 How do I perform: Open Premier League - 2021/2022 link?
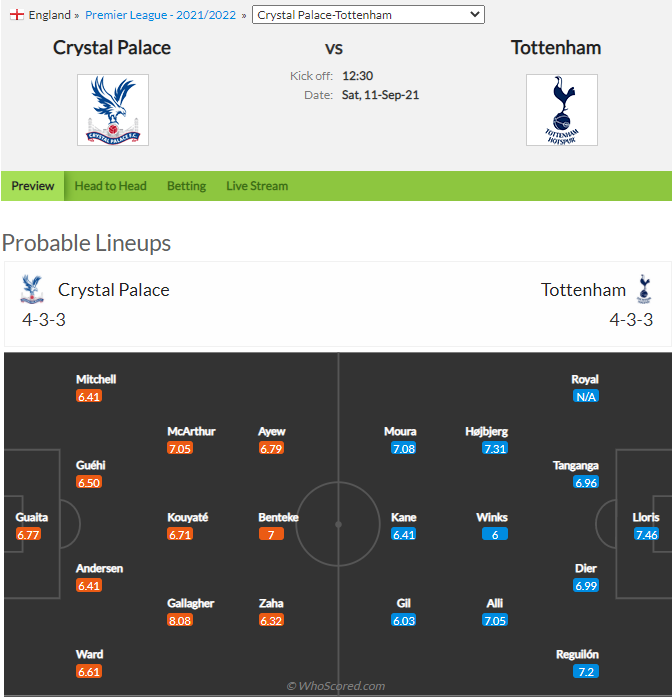[x=160, y=15]
